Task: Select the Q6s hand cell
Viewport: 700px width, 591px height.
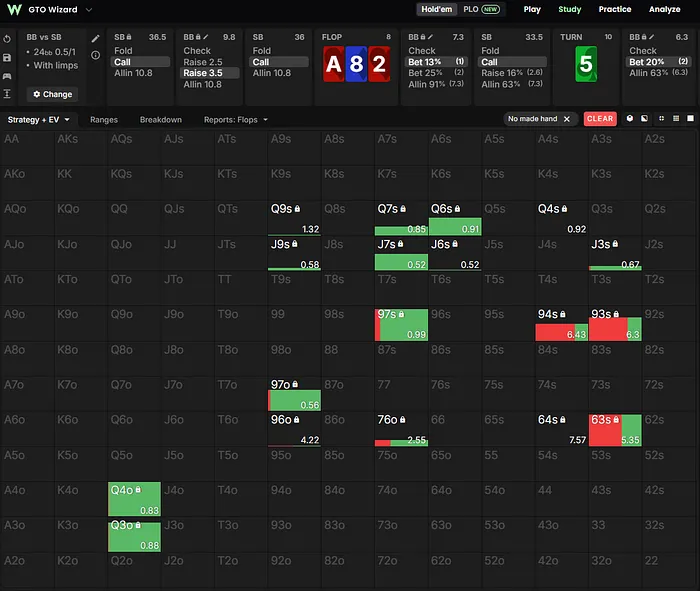Action: tap(455, 218)
